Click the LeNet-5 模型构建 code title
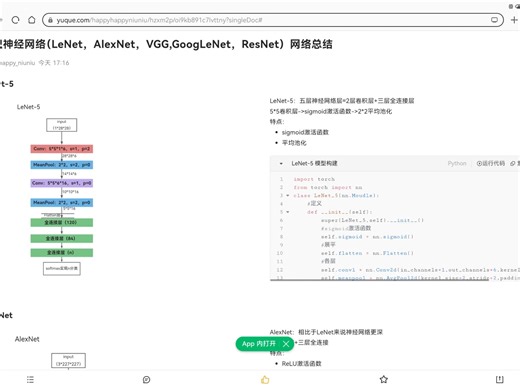This screenshot has height=390, width=520. pyautogui.click(x=314, y=163)
